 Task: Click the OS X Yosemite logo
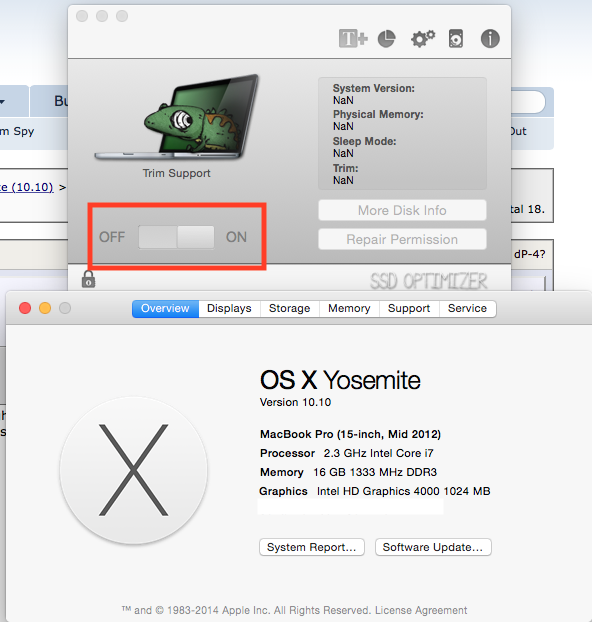pyautogui.click(x=133, y=470)
